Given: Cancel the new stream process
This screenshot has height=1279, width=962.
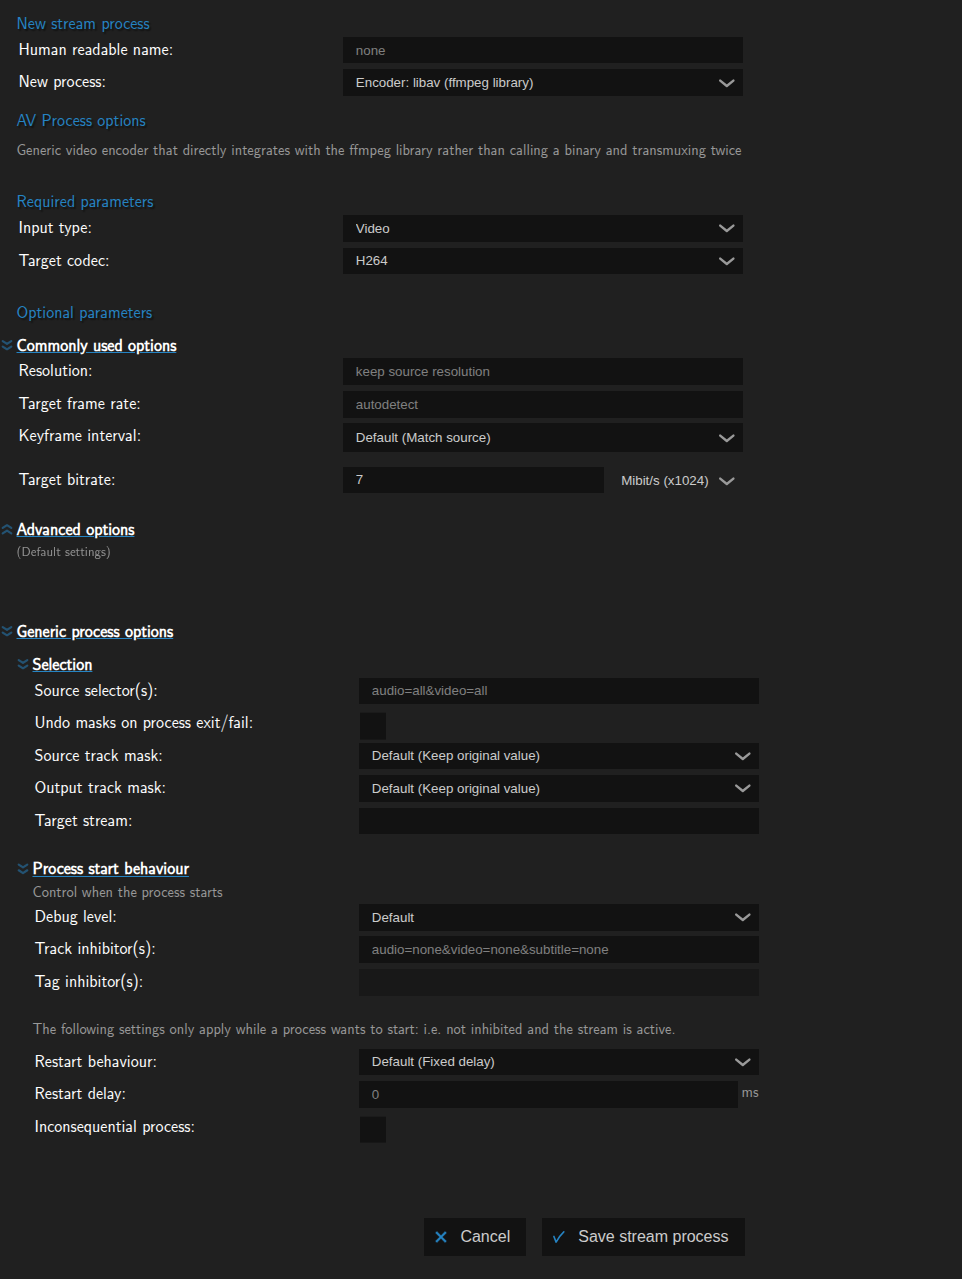Looking at the screenshot, I should (x=475, y=1237).
